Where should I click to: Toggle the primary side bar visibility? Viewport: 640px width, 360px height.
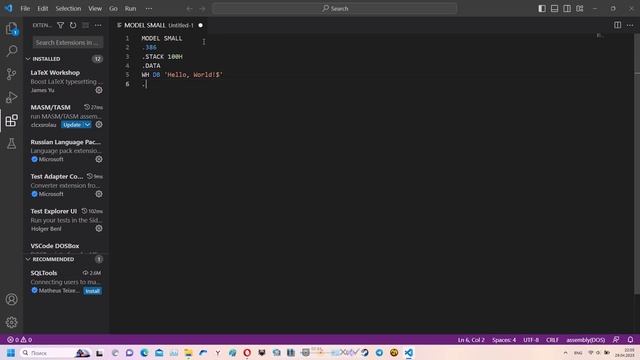coord(542,9)
